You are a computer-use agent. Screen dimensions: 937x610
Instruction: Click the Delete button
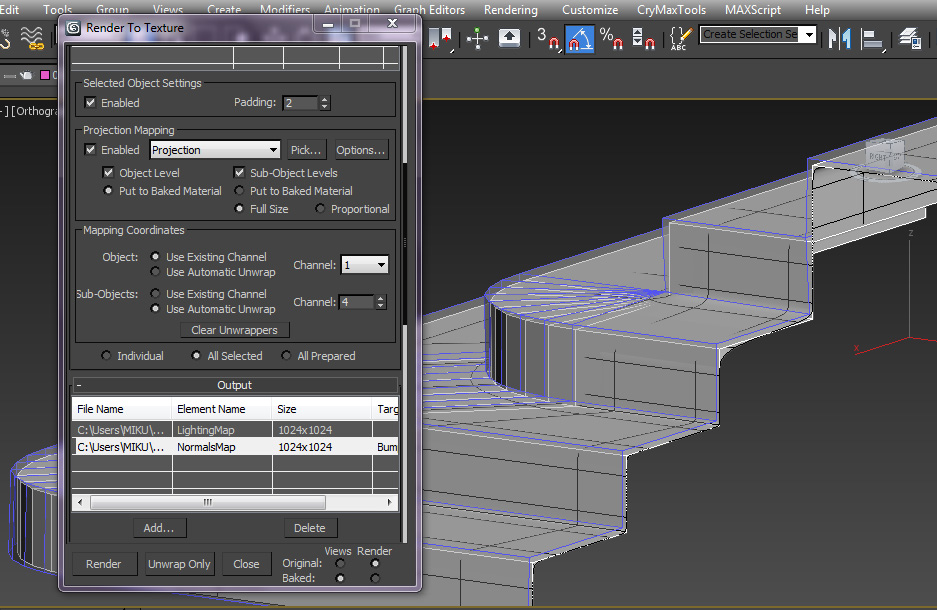pyautogui.click(x=310, y=528)
